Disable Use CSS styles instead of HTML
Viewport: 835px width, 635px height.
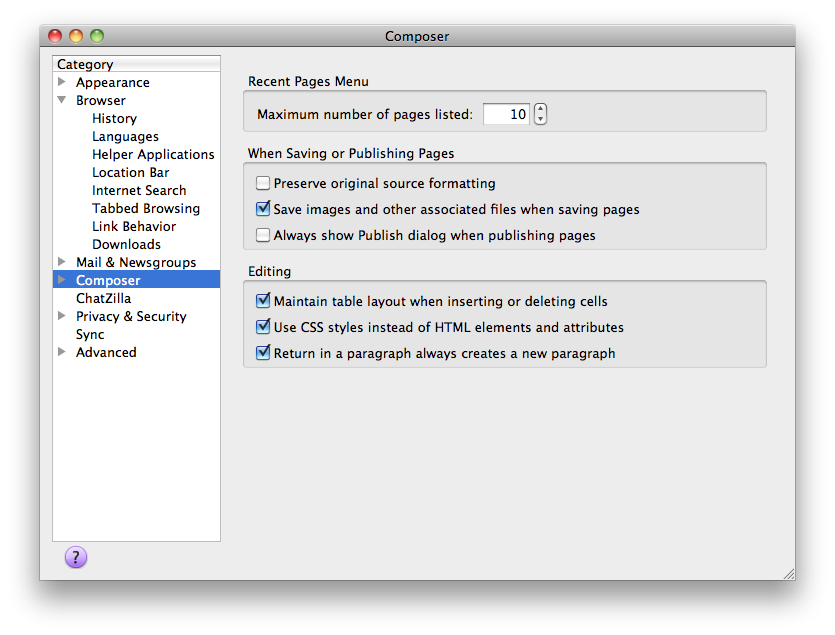pyautogui.click(x=263, y=327)
